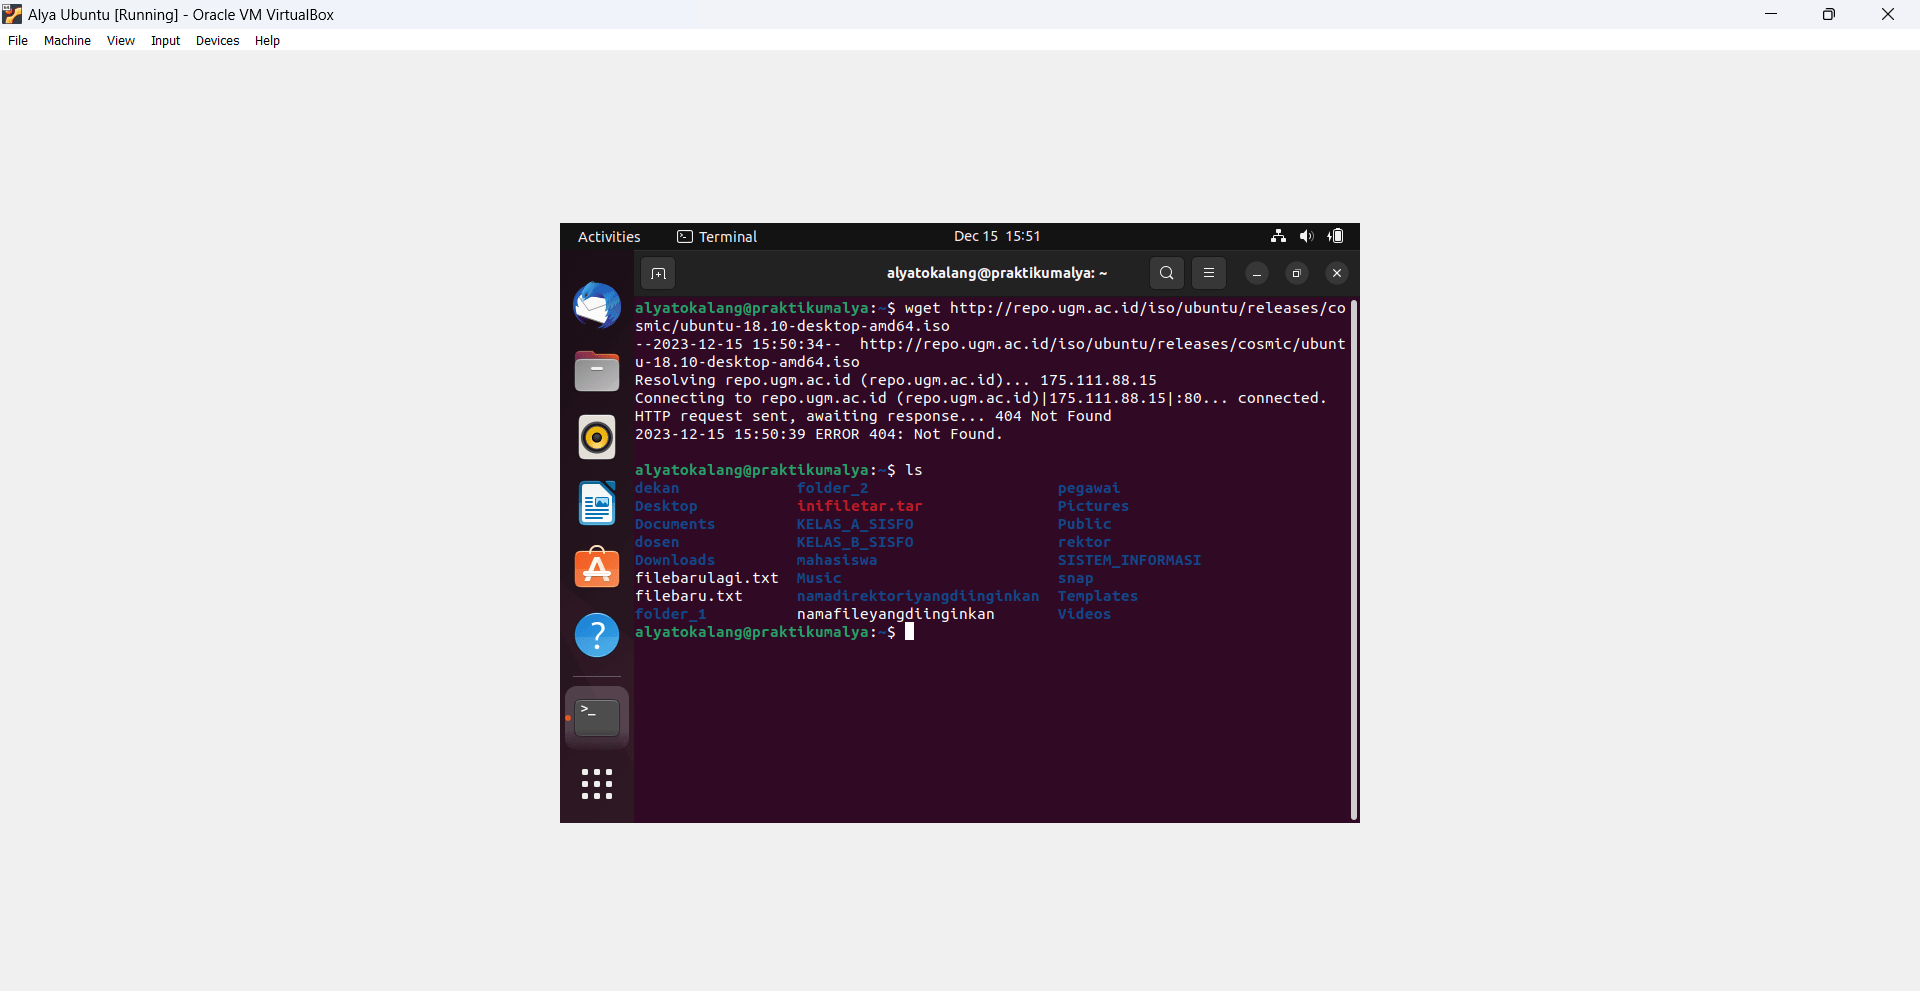Launch the Files manager from the dock
The height and width of the screenshot is (991, 1920).
click(x=597, y=371)
